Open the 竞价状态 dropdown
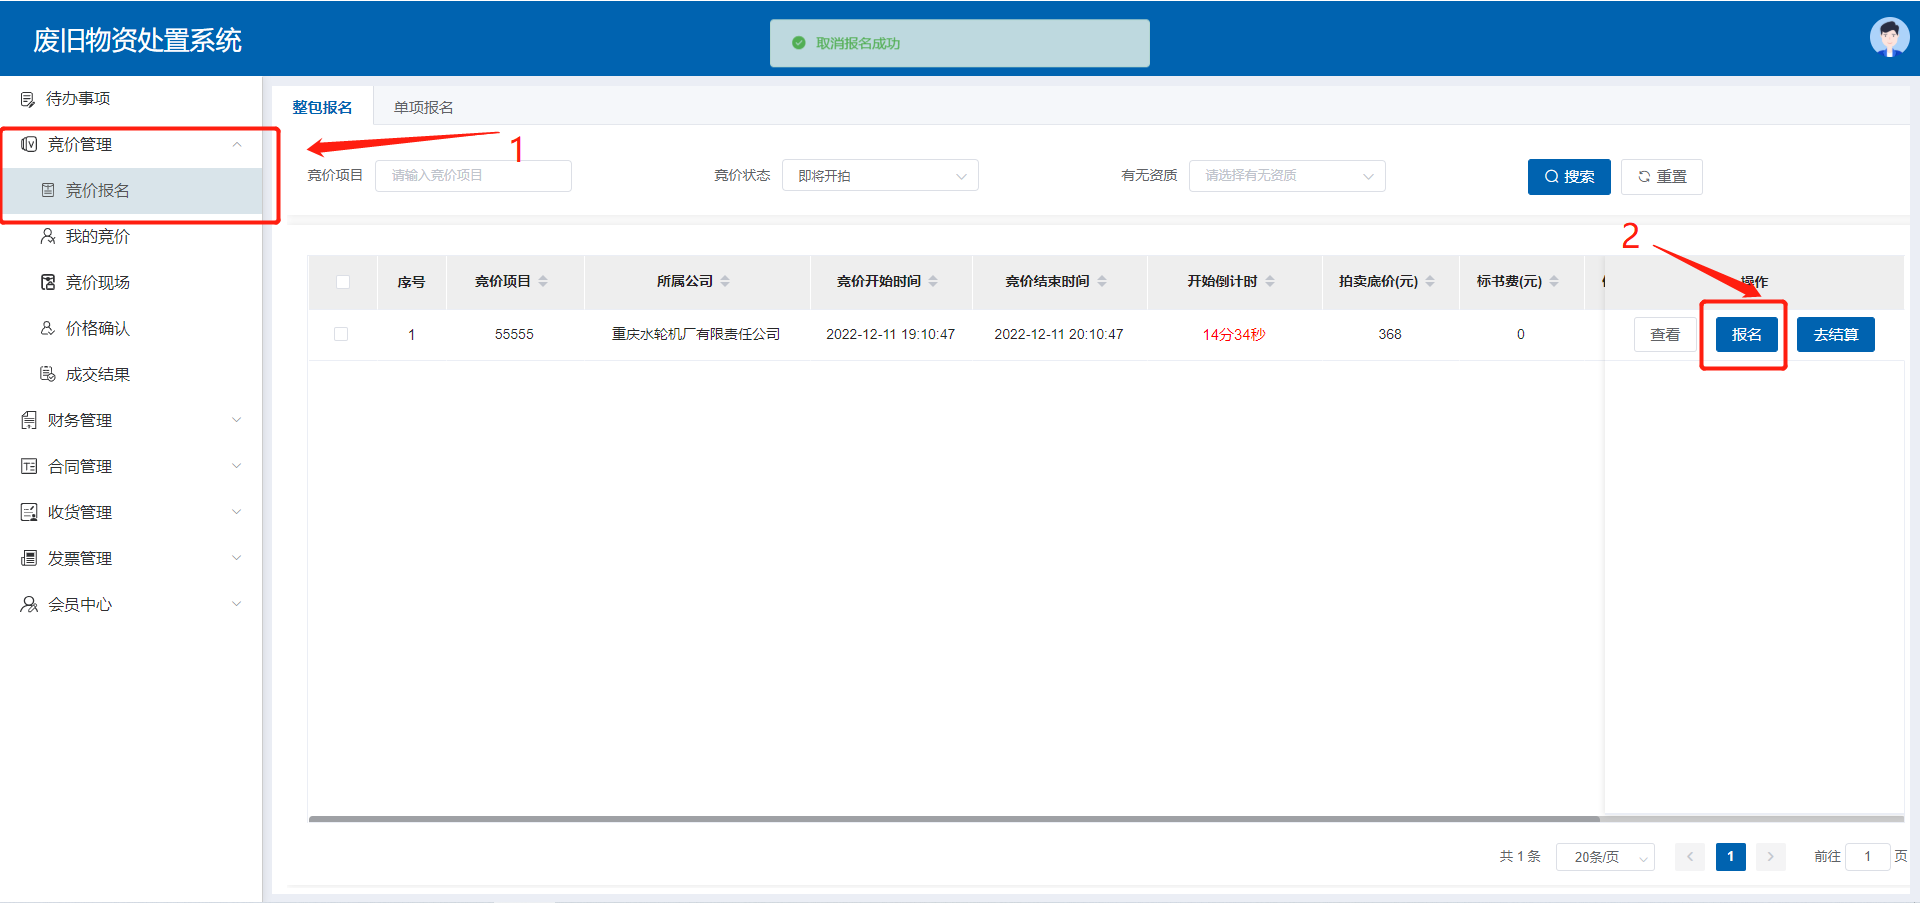1920x903 pixels. [x=880, y=176]
